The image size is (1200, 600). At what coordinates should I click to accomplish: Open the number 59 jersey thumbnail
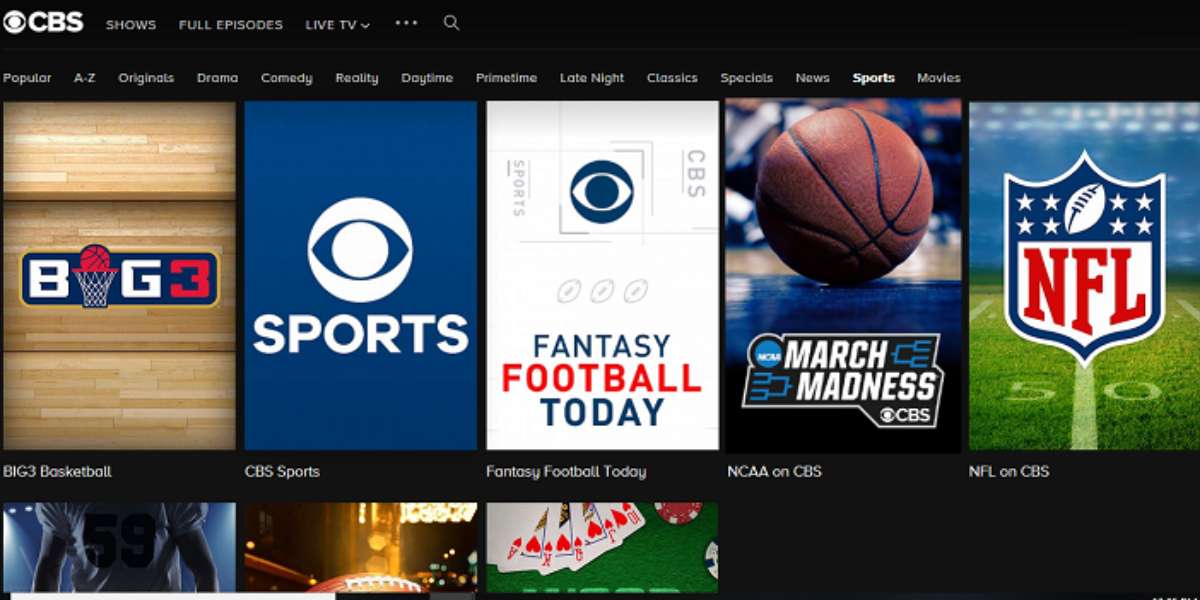(x=119, y=547)
